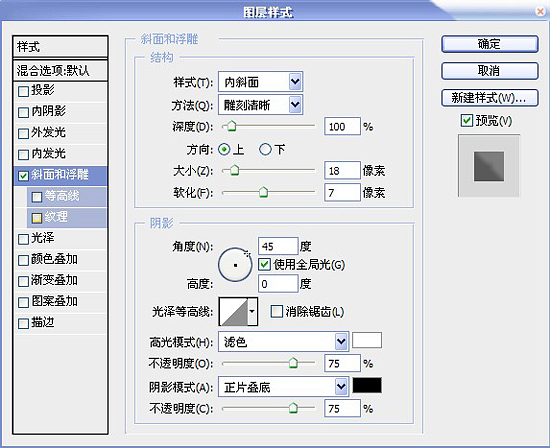The image size is (550, 448).
Task: Click the 光泽等高线 contour thumbnail
Action: (x=234, y=312)
